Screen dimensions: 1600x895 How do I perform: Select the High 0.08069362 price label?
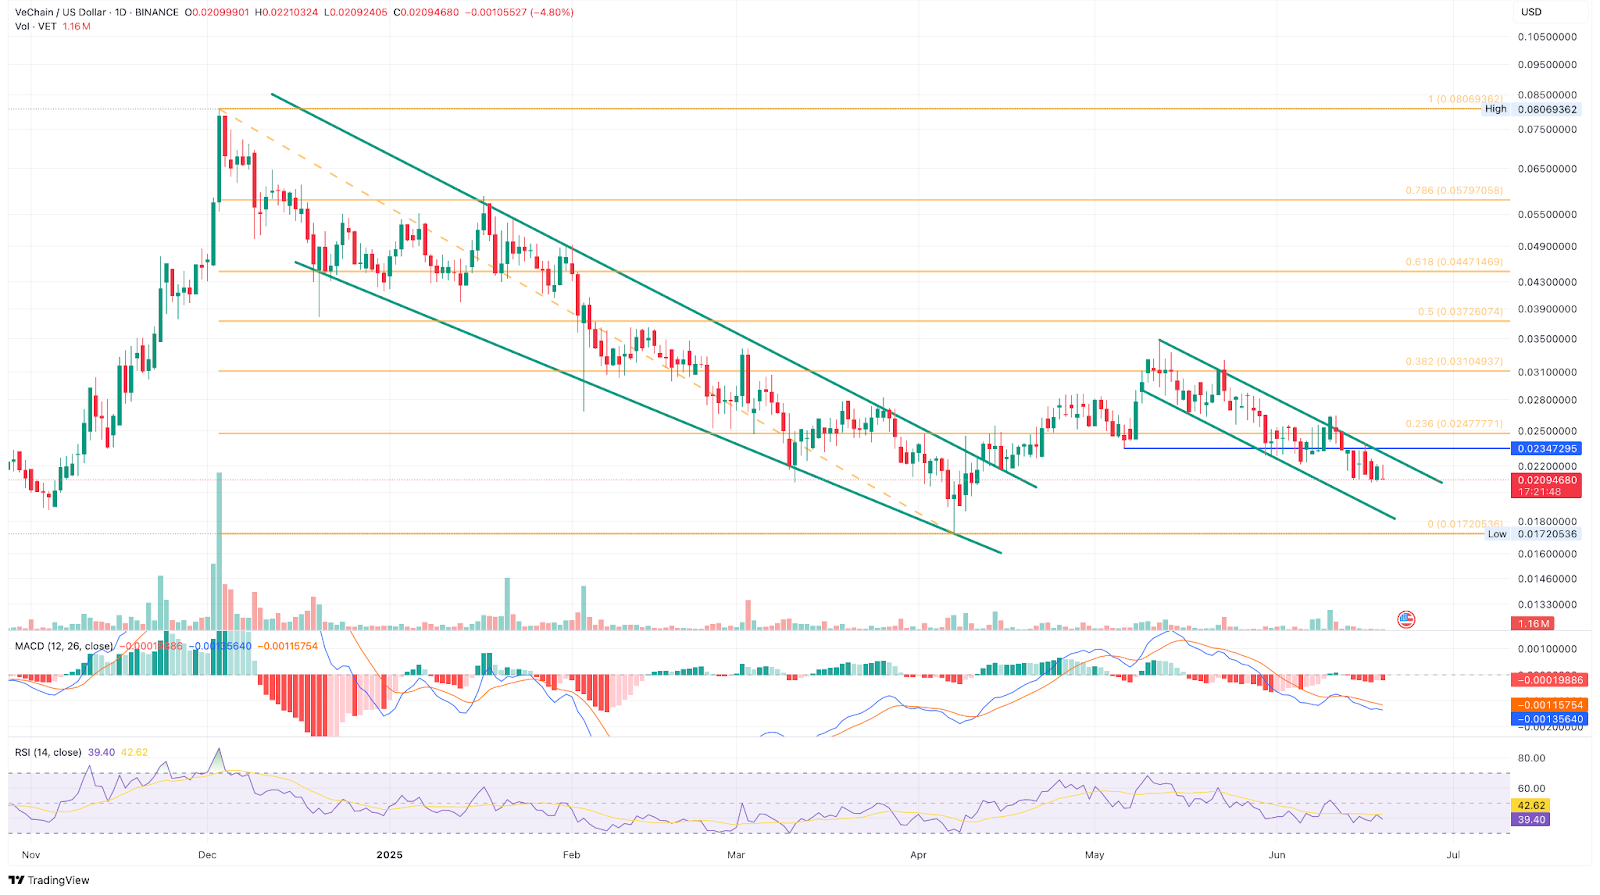pyautogui.click(x=1531, y=109)
